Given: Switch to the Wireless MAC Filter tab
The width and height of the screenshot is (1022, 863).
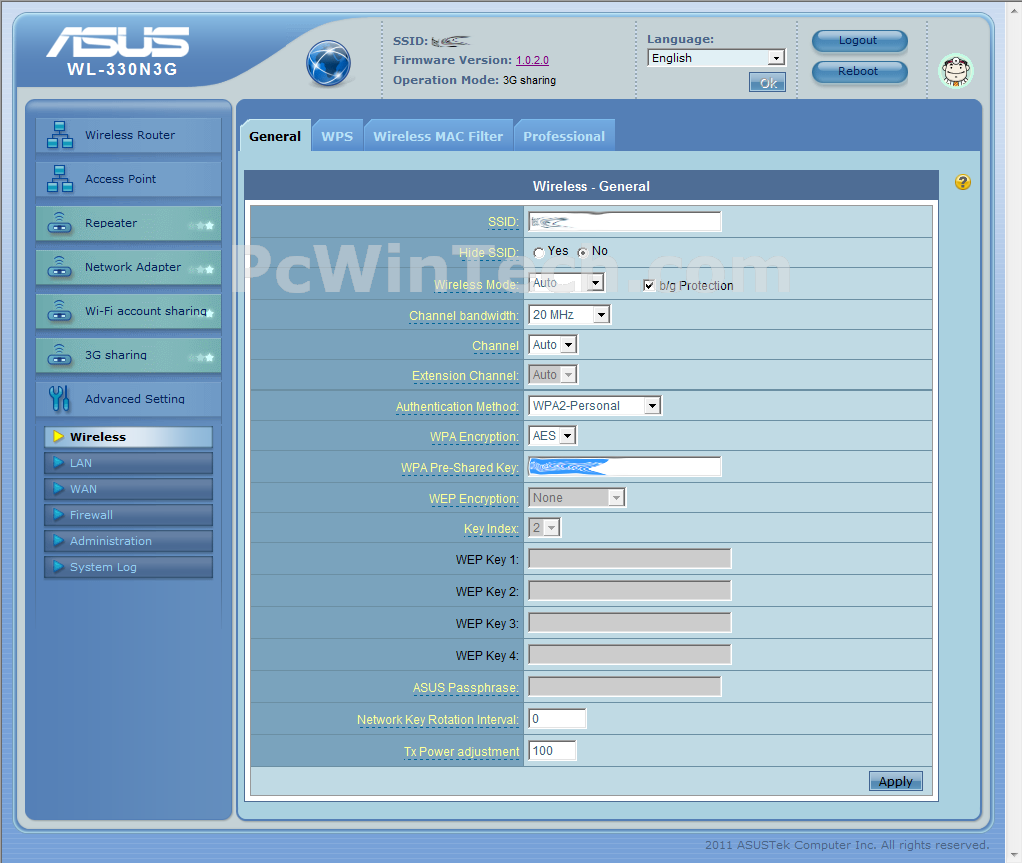Looking at the screenshot, I should tap(438, 136).
